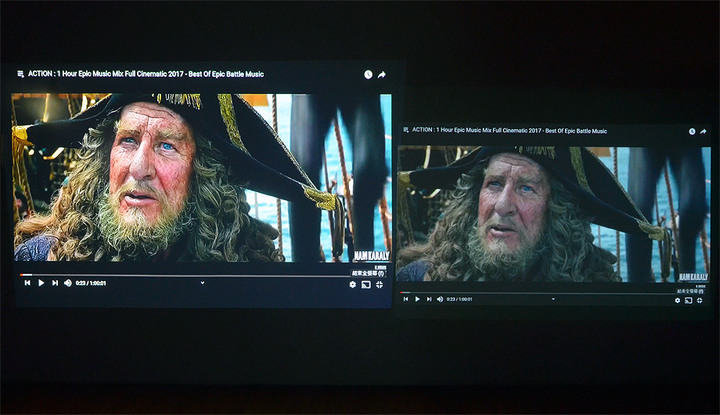Click the left player's video title
Screen dimensions: 720x415
coord(146,74)
